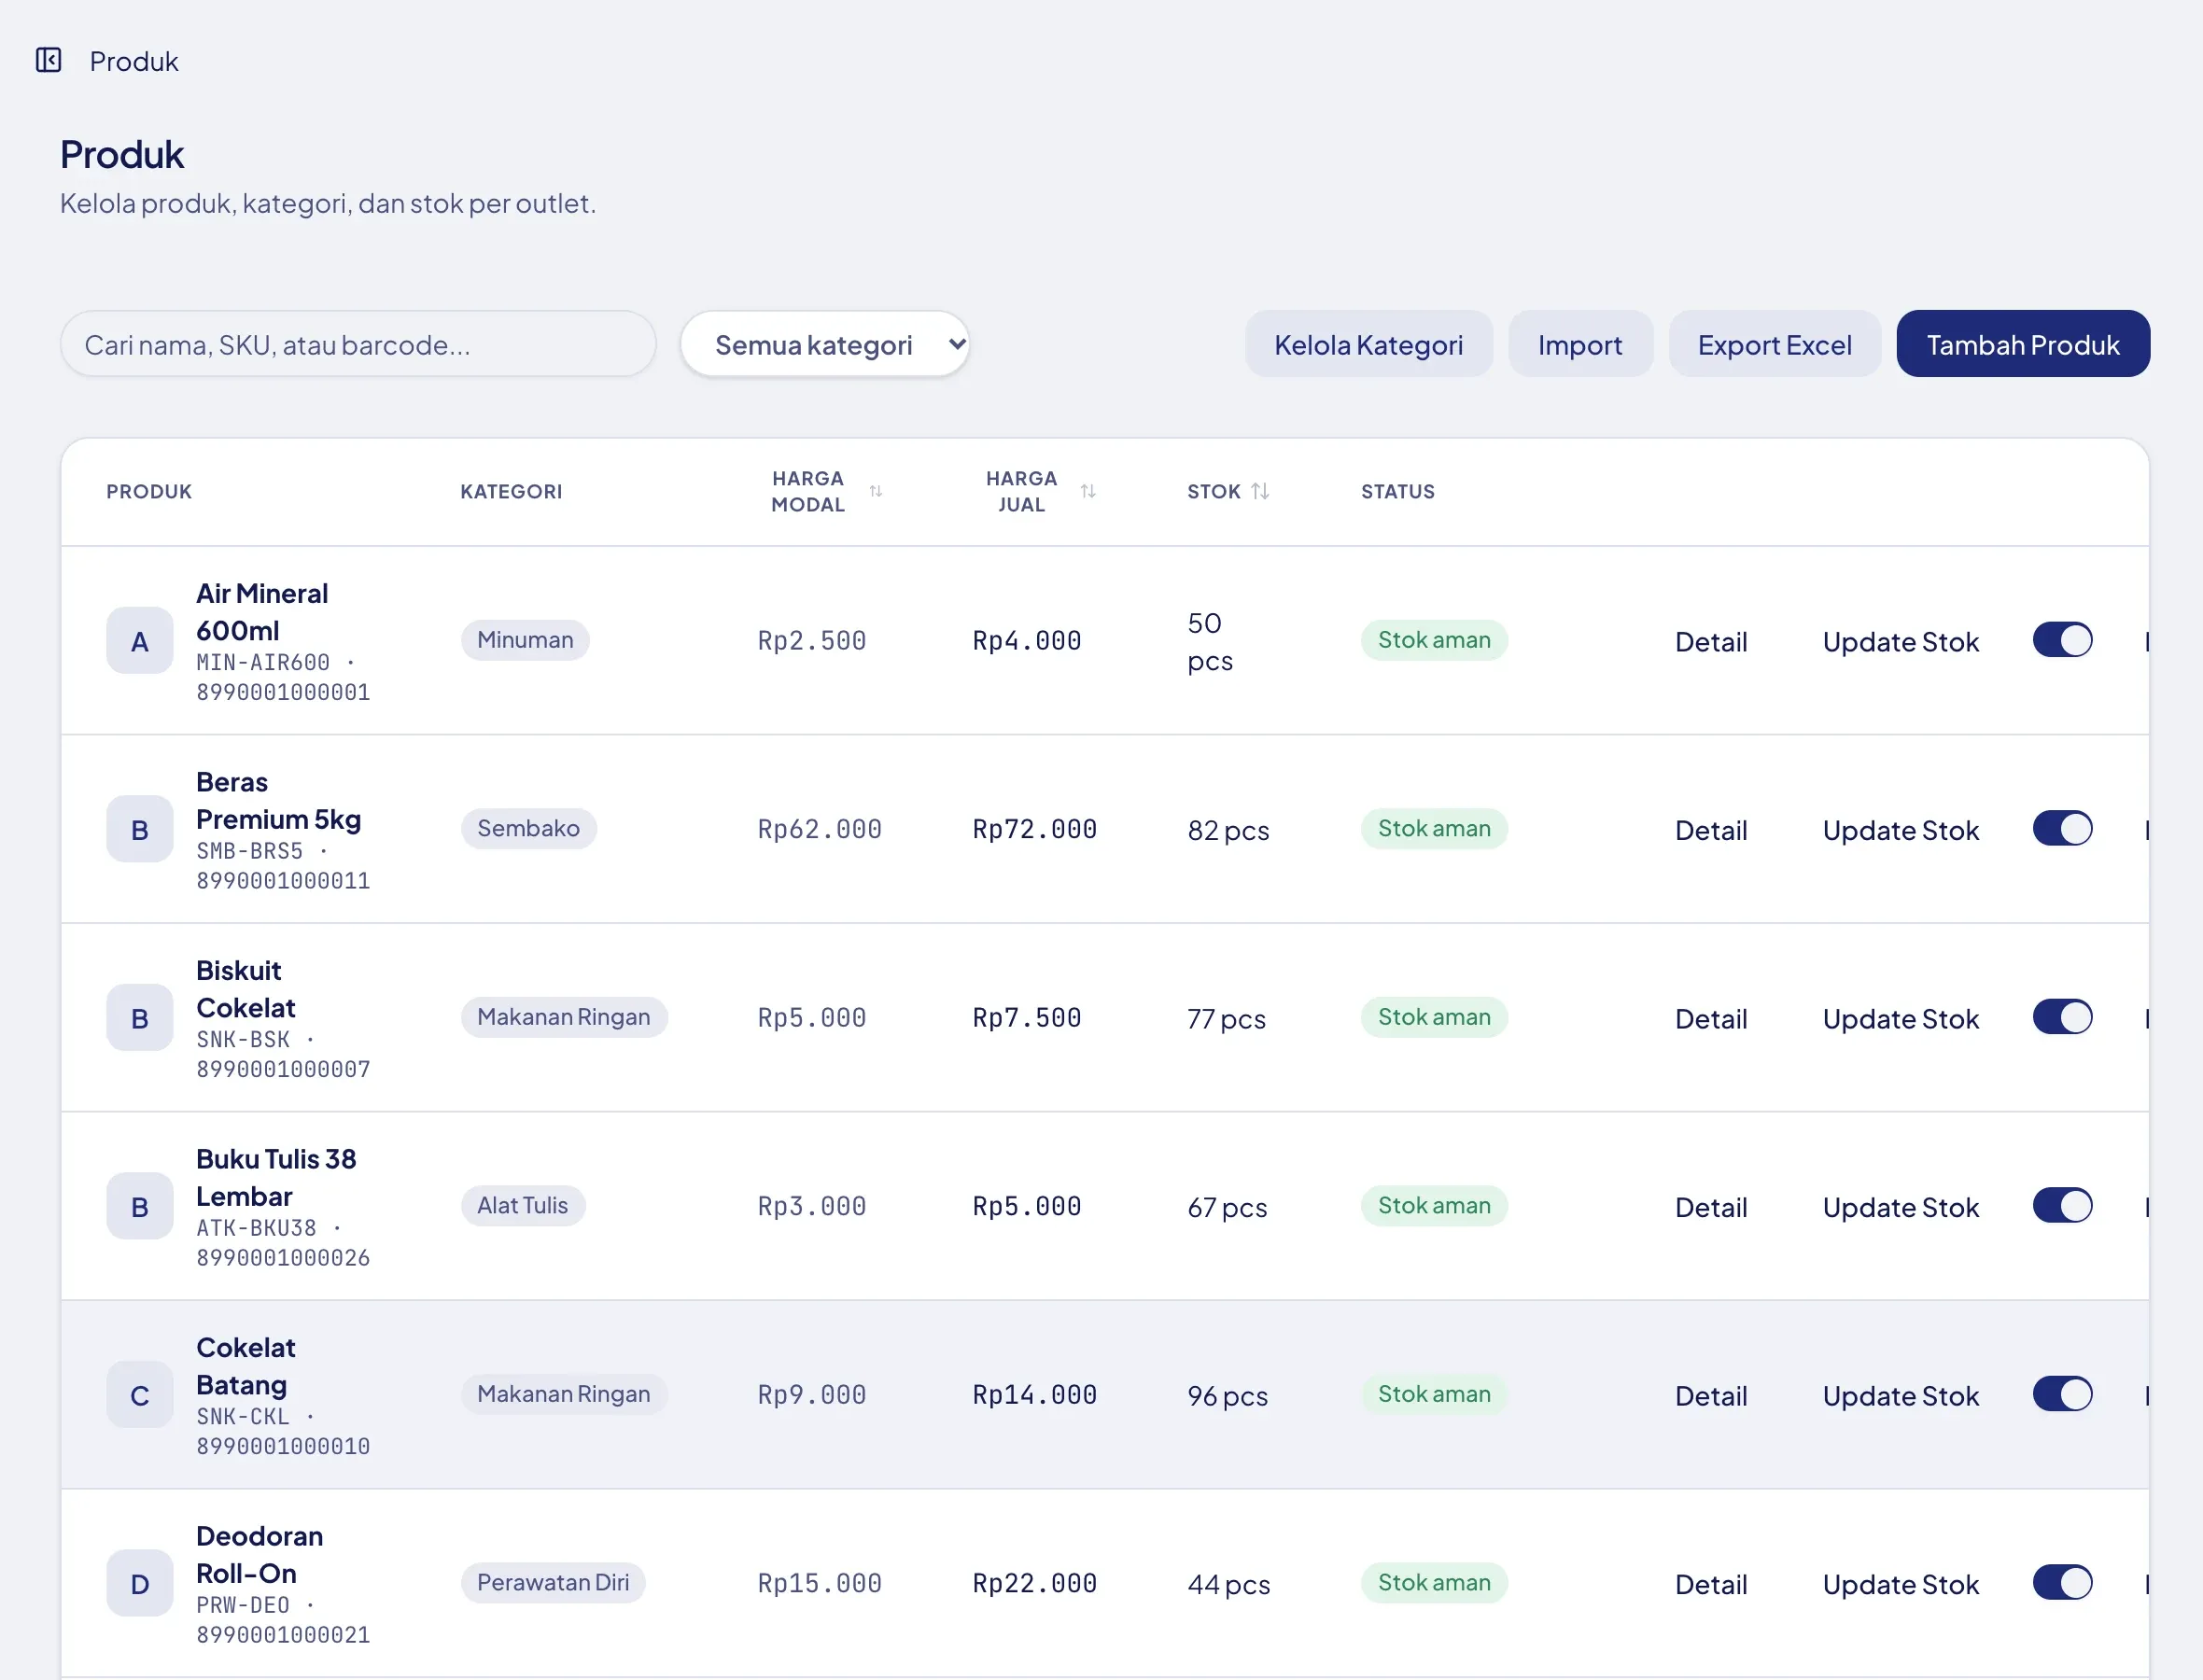
Task: Click the Biskuit Cokelat avatar letter
Action: (x=140, y=1018)
